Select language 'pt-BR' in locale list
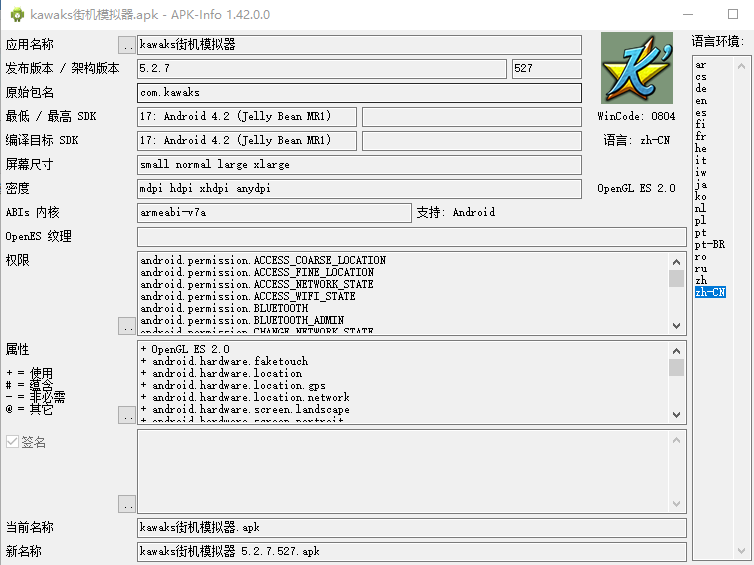This screenshot has width=754, height=565. [710, 244]
